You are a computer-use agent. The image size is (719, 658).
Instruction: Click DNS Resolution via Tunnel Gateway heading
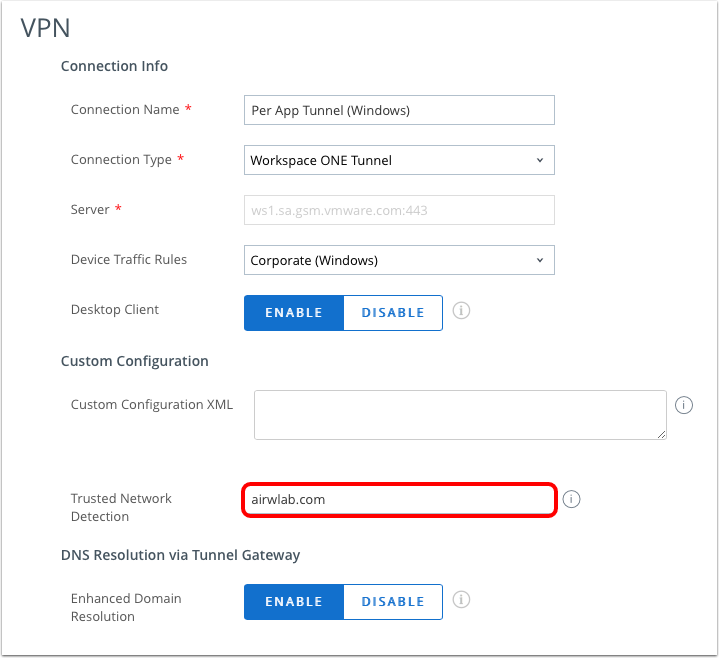click(180, 555)
